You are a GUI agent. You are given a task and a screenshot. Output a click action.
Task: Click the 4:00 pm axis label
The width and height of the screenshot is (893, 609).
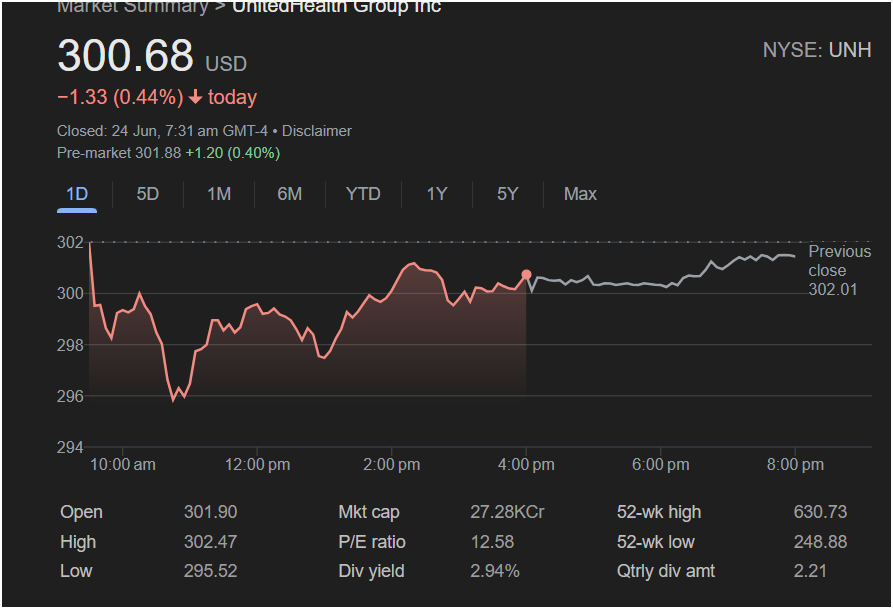point(526,465)
